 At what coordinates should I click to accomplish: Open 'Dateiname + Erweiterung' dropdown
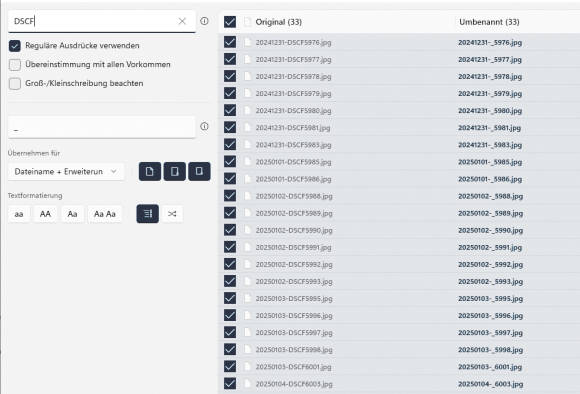point(66,172)
